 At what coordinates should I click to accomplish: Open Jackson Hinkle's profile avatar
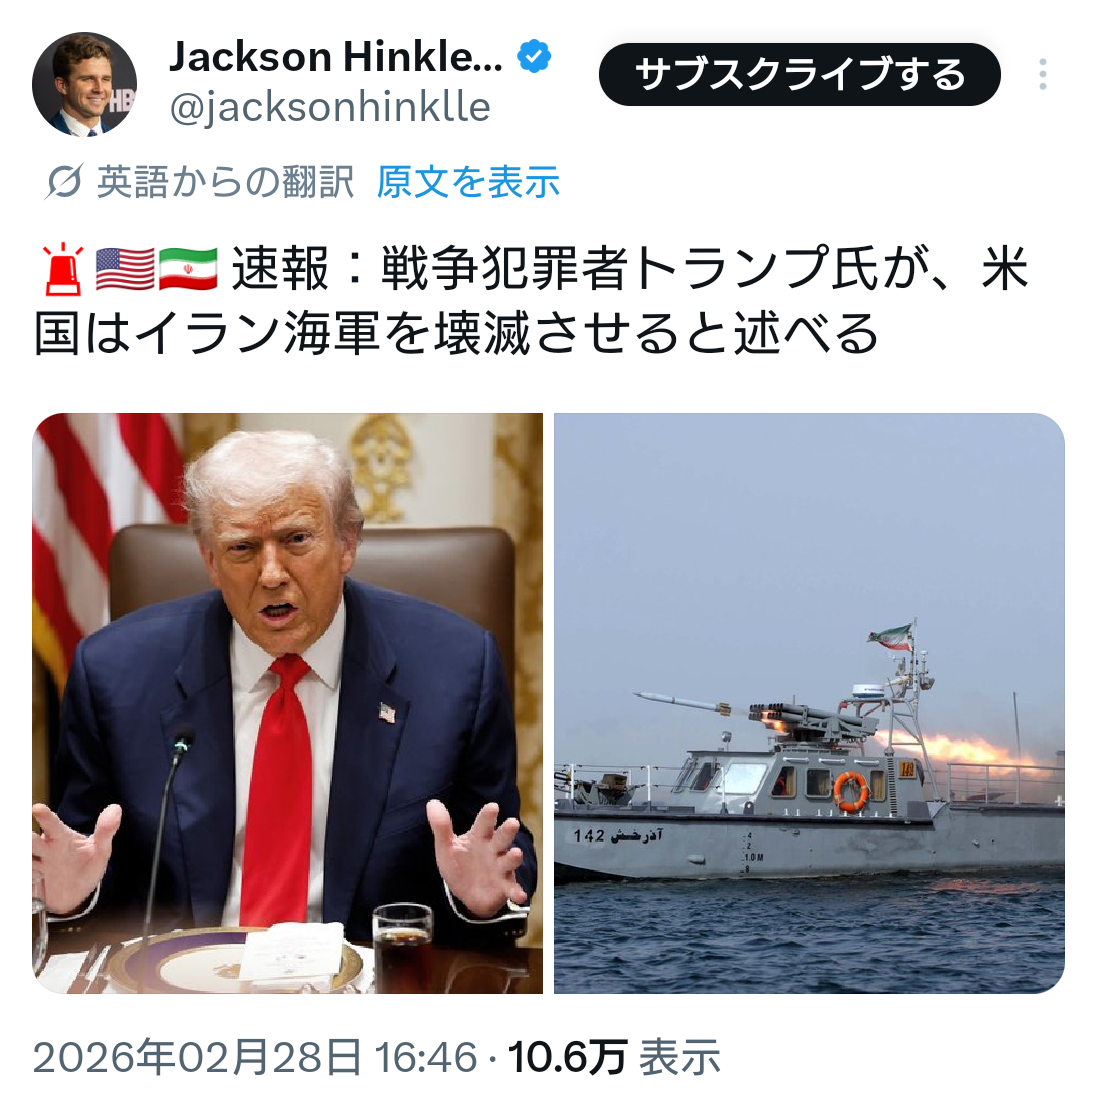point(84,84)
